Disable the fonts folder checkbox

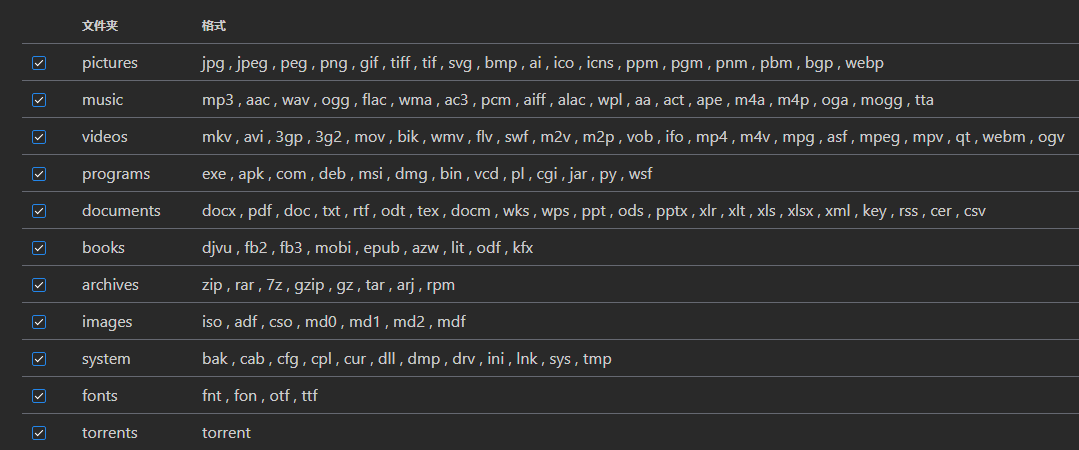tap(39, 396)
